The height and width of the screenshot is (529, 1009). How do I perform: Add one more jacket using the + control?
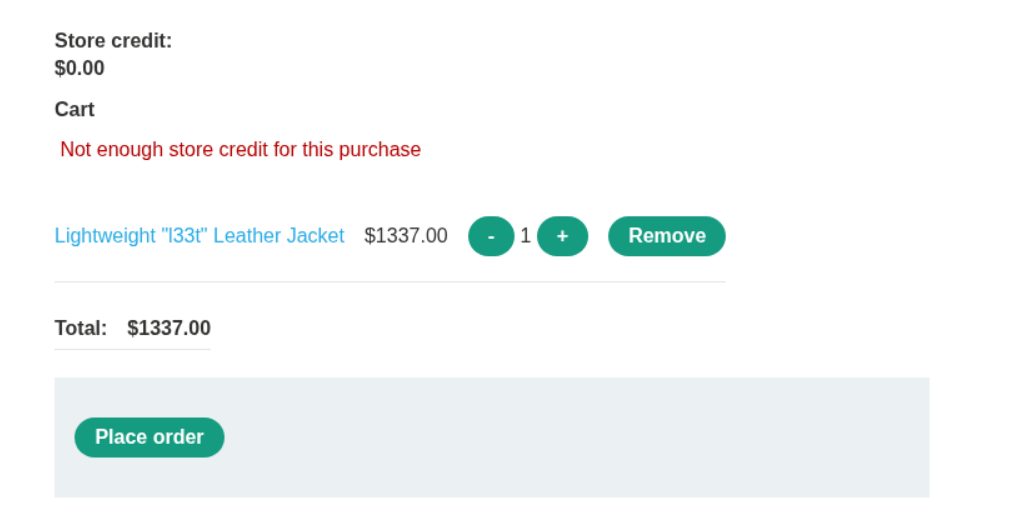(562, 236)
